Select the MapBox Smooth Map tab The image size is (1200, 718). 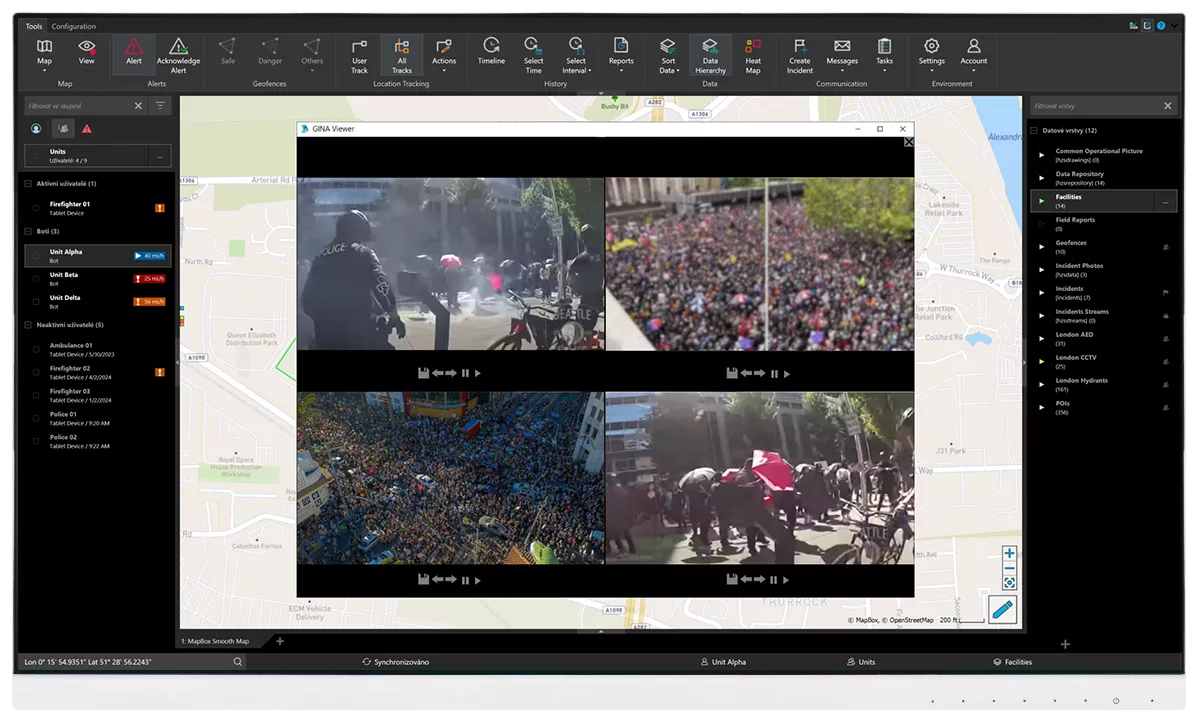click(216, 641)
